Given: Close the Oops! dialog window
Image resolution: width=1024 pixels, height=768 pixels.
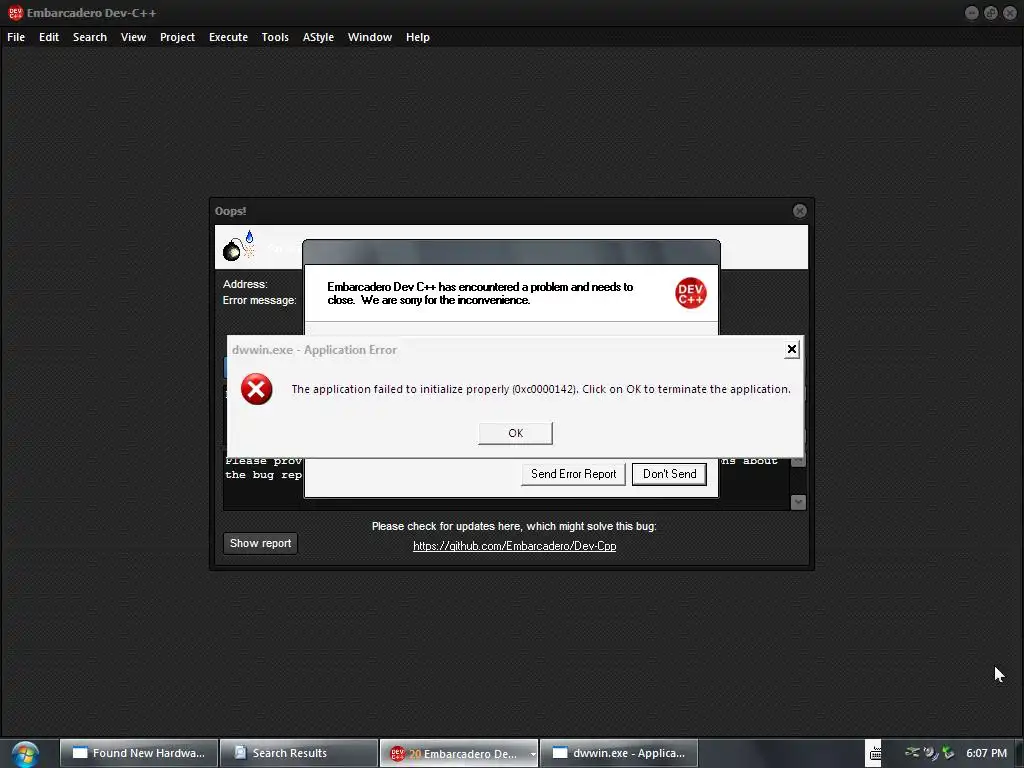Looking at the screenshot, I should pos(799,211).
